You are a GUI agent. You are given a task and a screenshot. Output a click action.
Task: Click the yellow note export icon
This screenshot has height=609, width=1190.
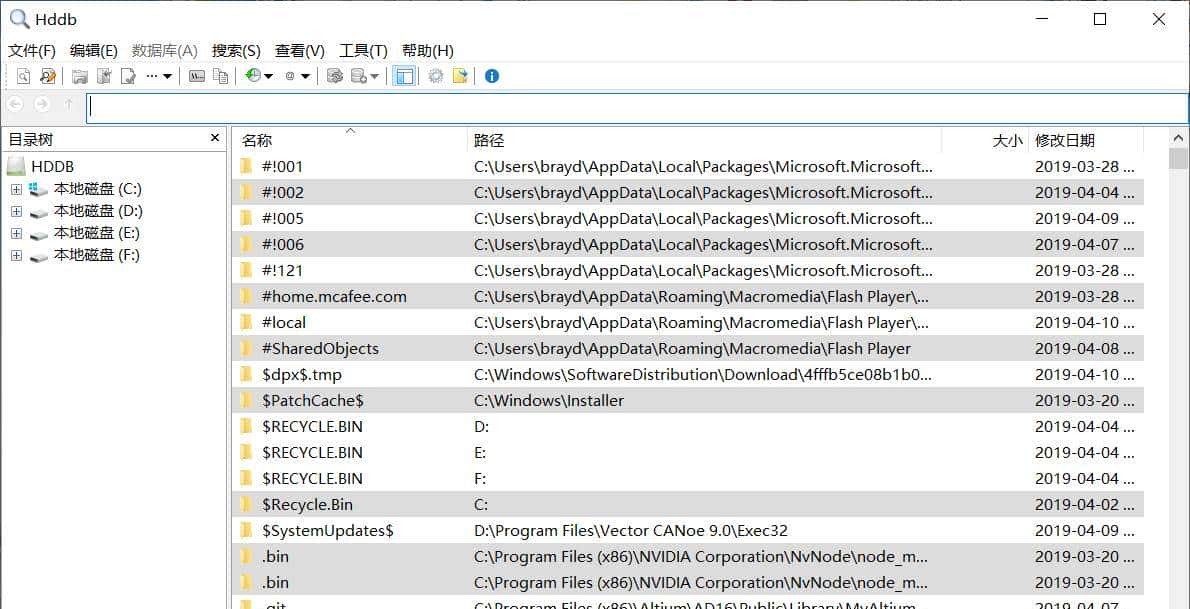click(x=460, y=76)
